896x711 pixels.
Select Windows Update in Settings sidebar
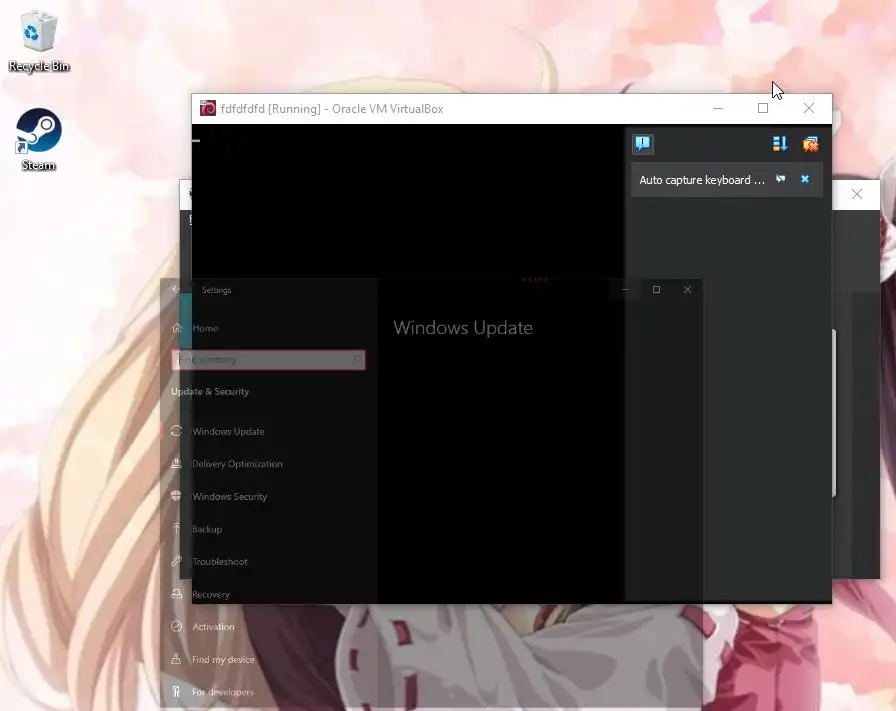pos(228,432)
